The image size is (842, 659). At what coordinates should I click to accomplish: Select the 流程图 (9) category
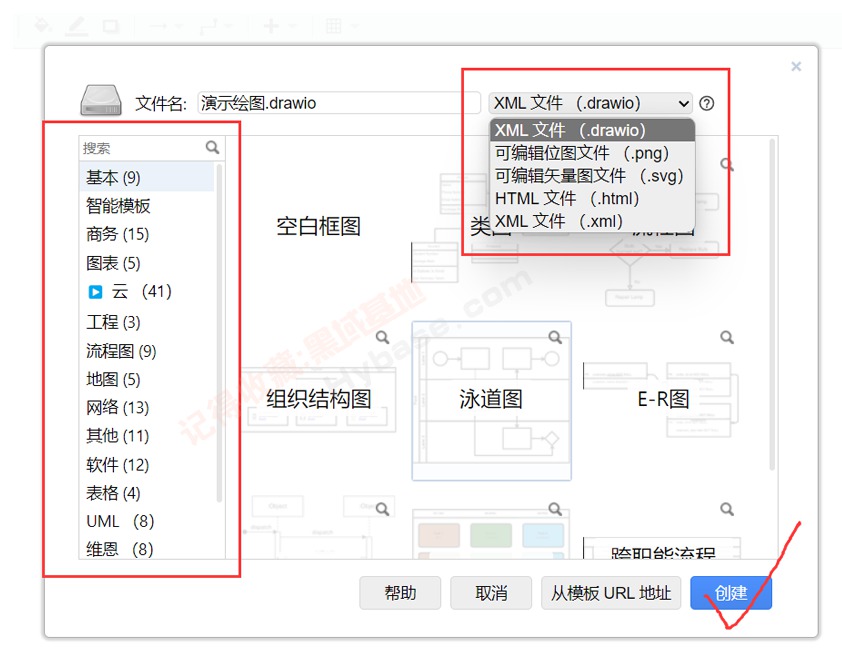coord(147,351)
